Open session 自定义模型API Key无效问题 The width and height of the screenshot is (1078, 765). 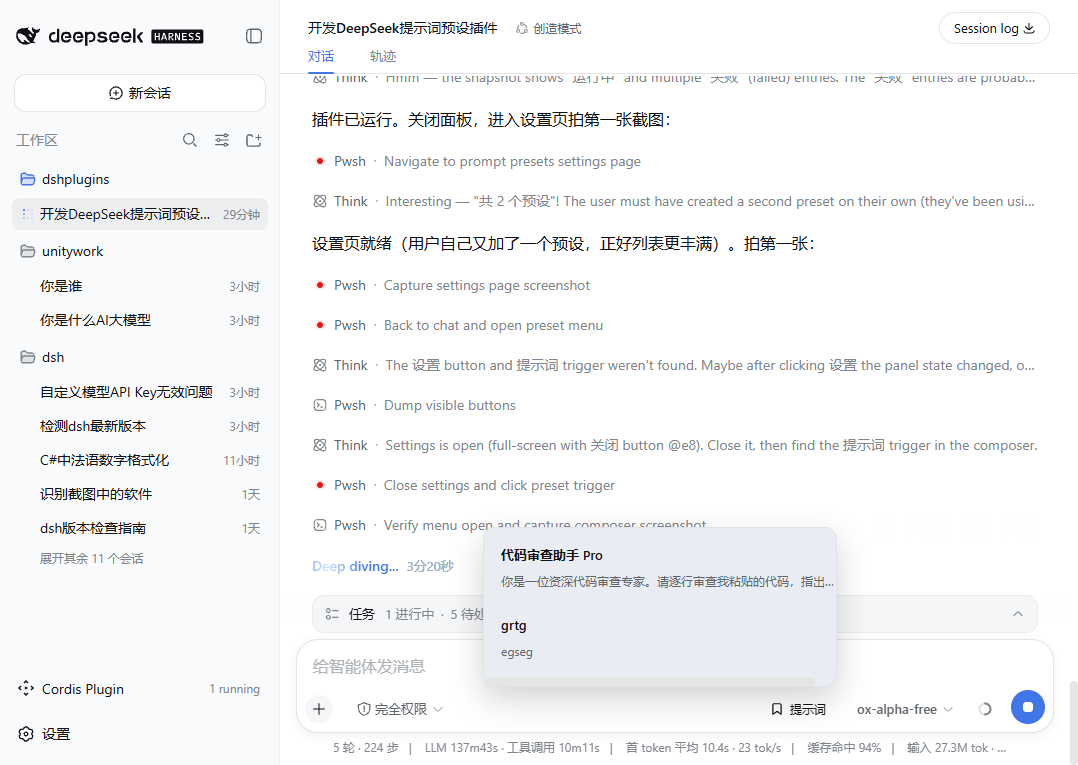tap(140, 392)
